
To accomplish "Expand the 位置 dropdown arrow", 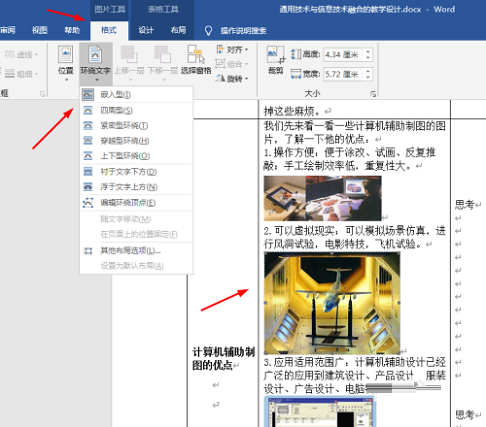I will (x=66, y=80).
